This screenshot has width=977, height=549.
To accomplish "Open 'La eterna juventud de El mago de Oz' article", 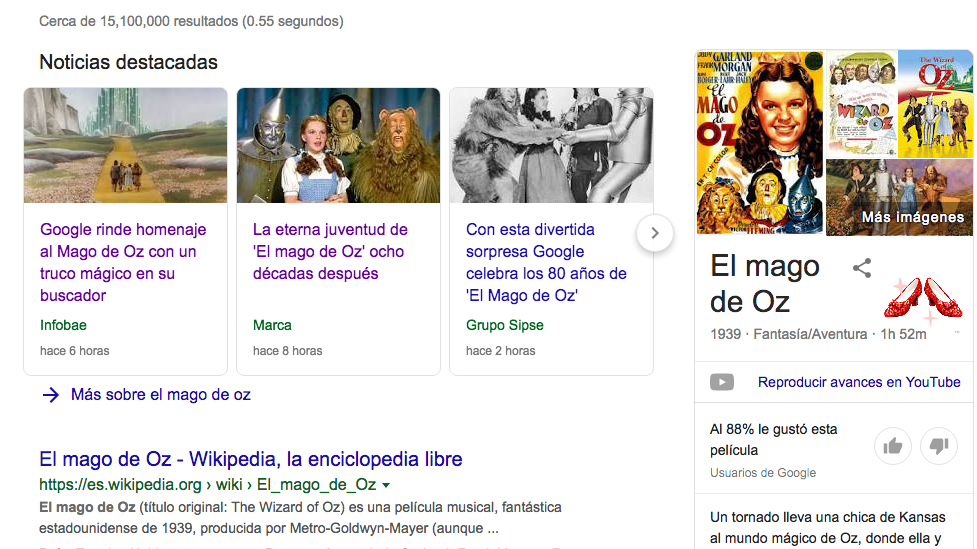I will point(330,252).
